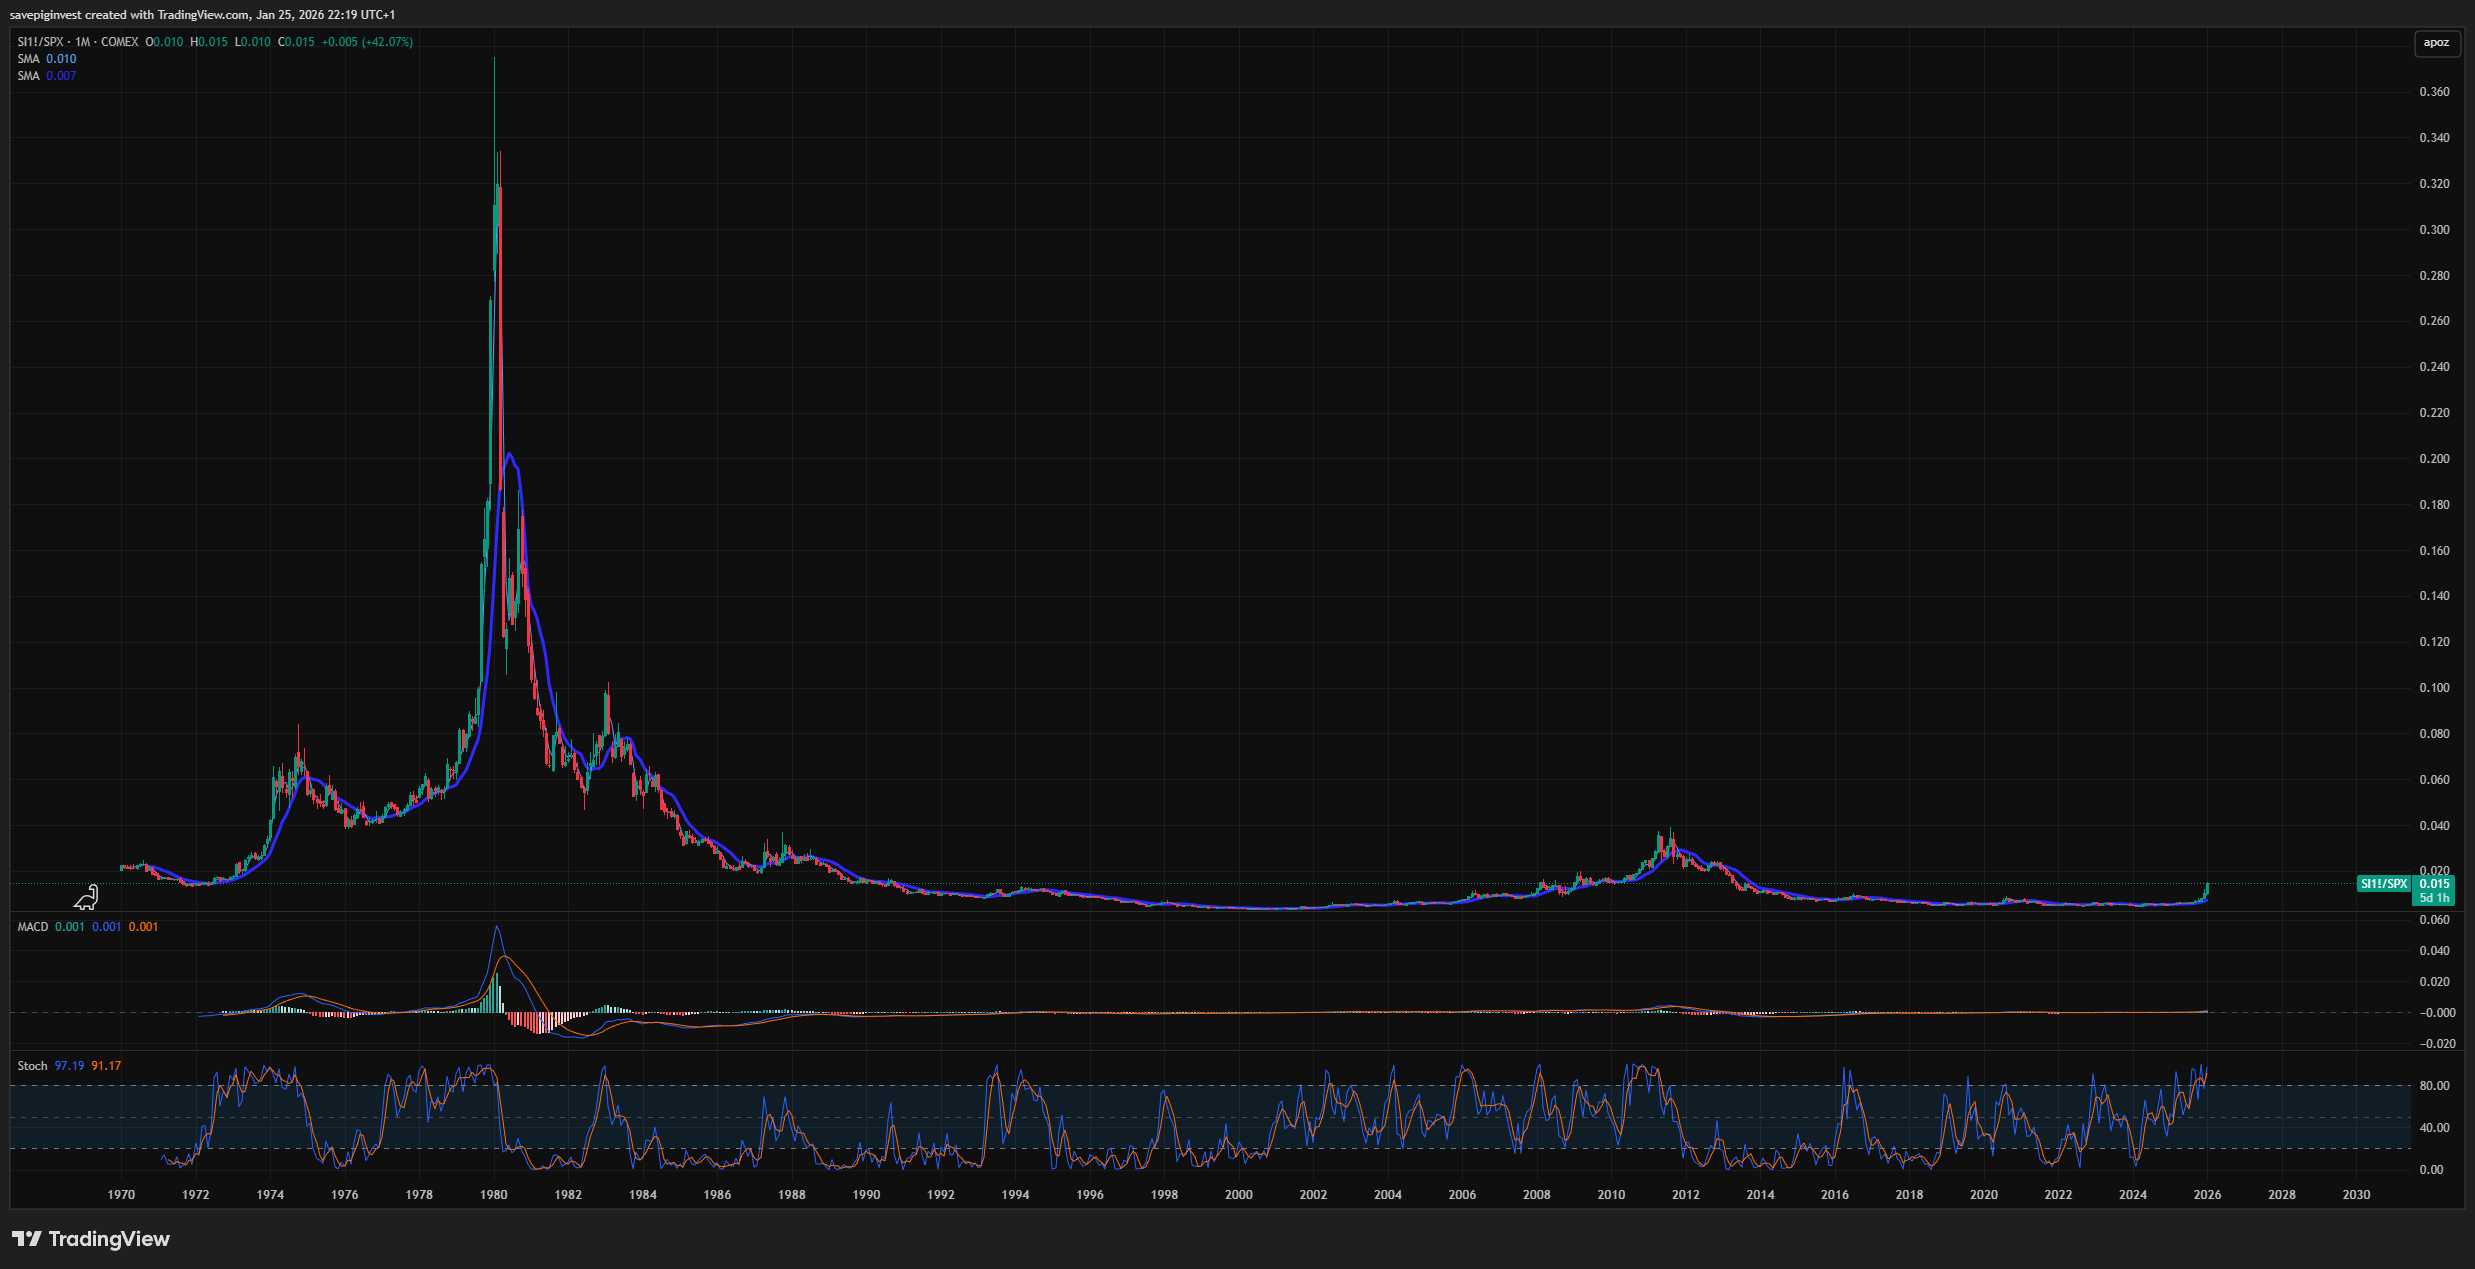The image size is (2475, 1269).
Task: Select the Stoch indicator legend label
Action: pyautogui.click(x=32, y=1066)
